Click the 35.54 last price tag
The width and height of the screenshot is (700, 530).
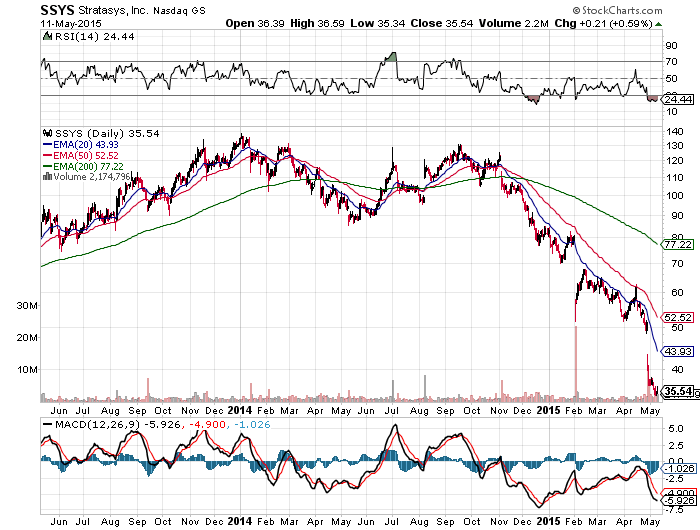pyautogui.click(x=678, y=392)
